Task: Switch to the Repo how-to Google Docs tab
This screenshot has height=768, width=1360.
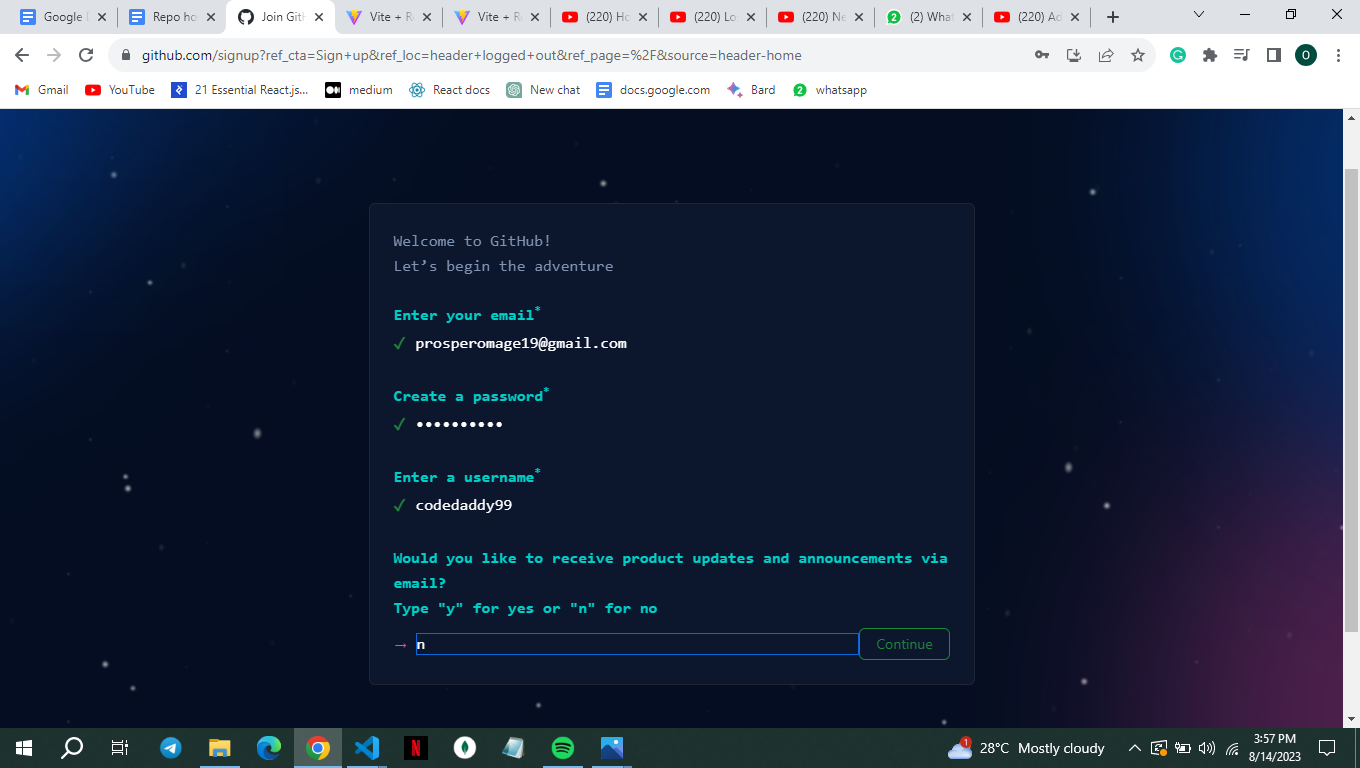Action: pos(172,17)
